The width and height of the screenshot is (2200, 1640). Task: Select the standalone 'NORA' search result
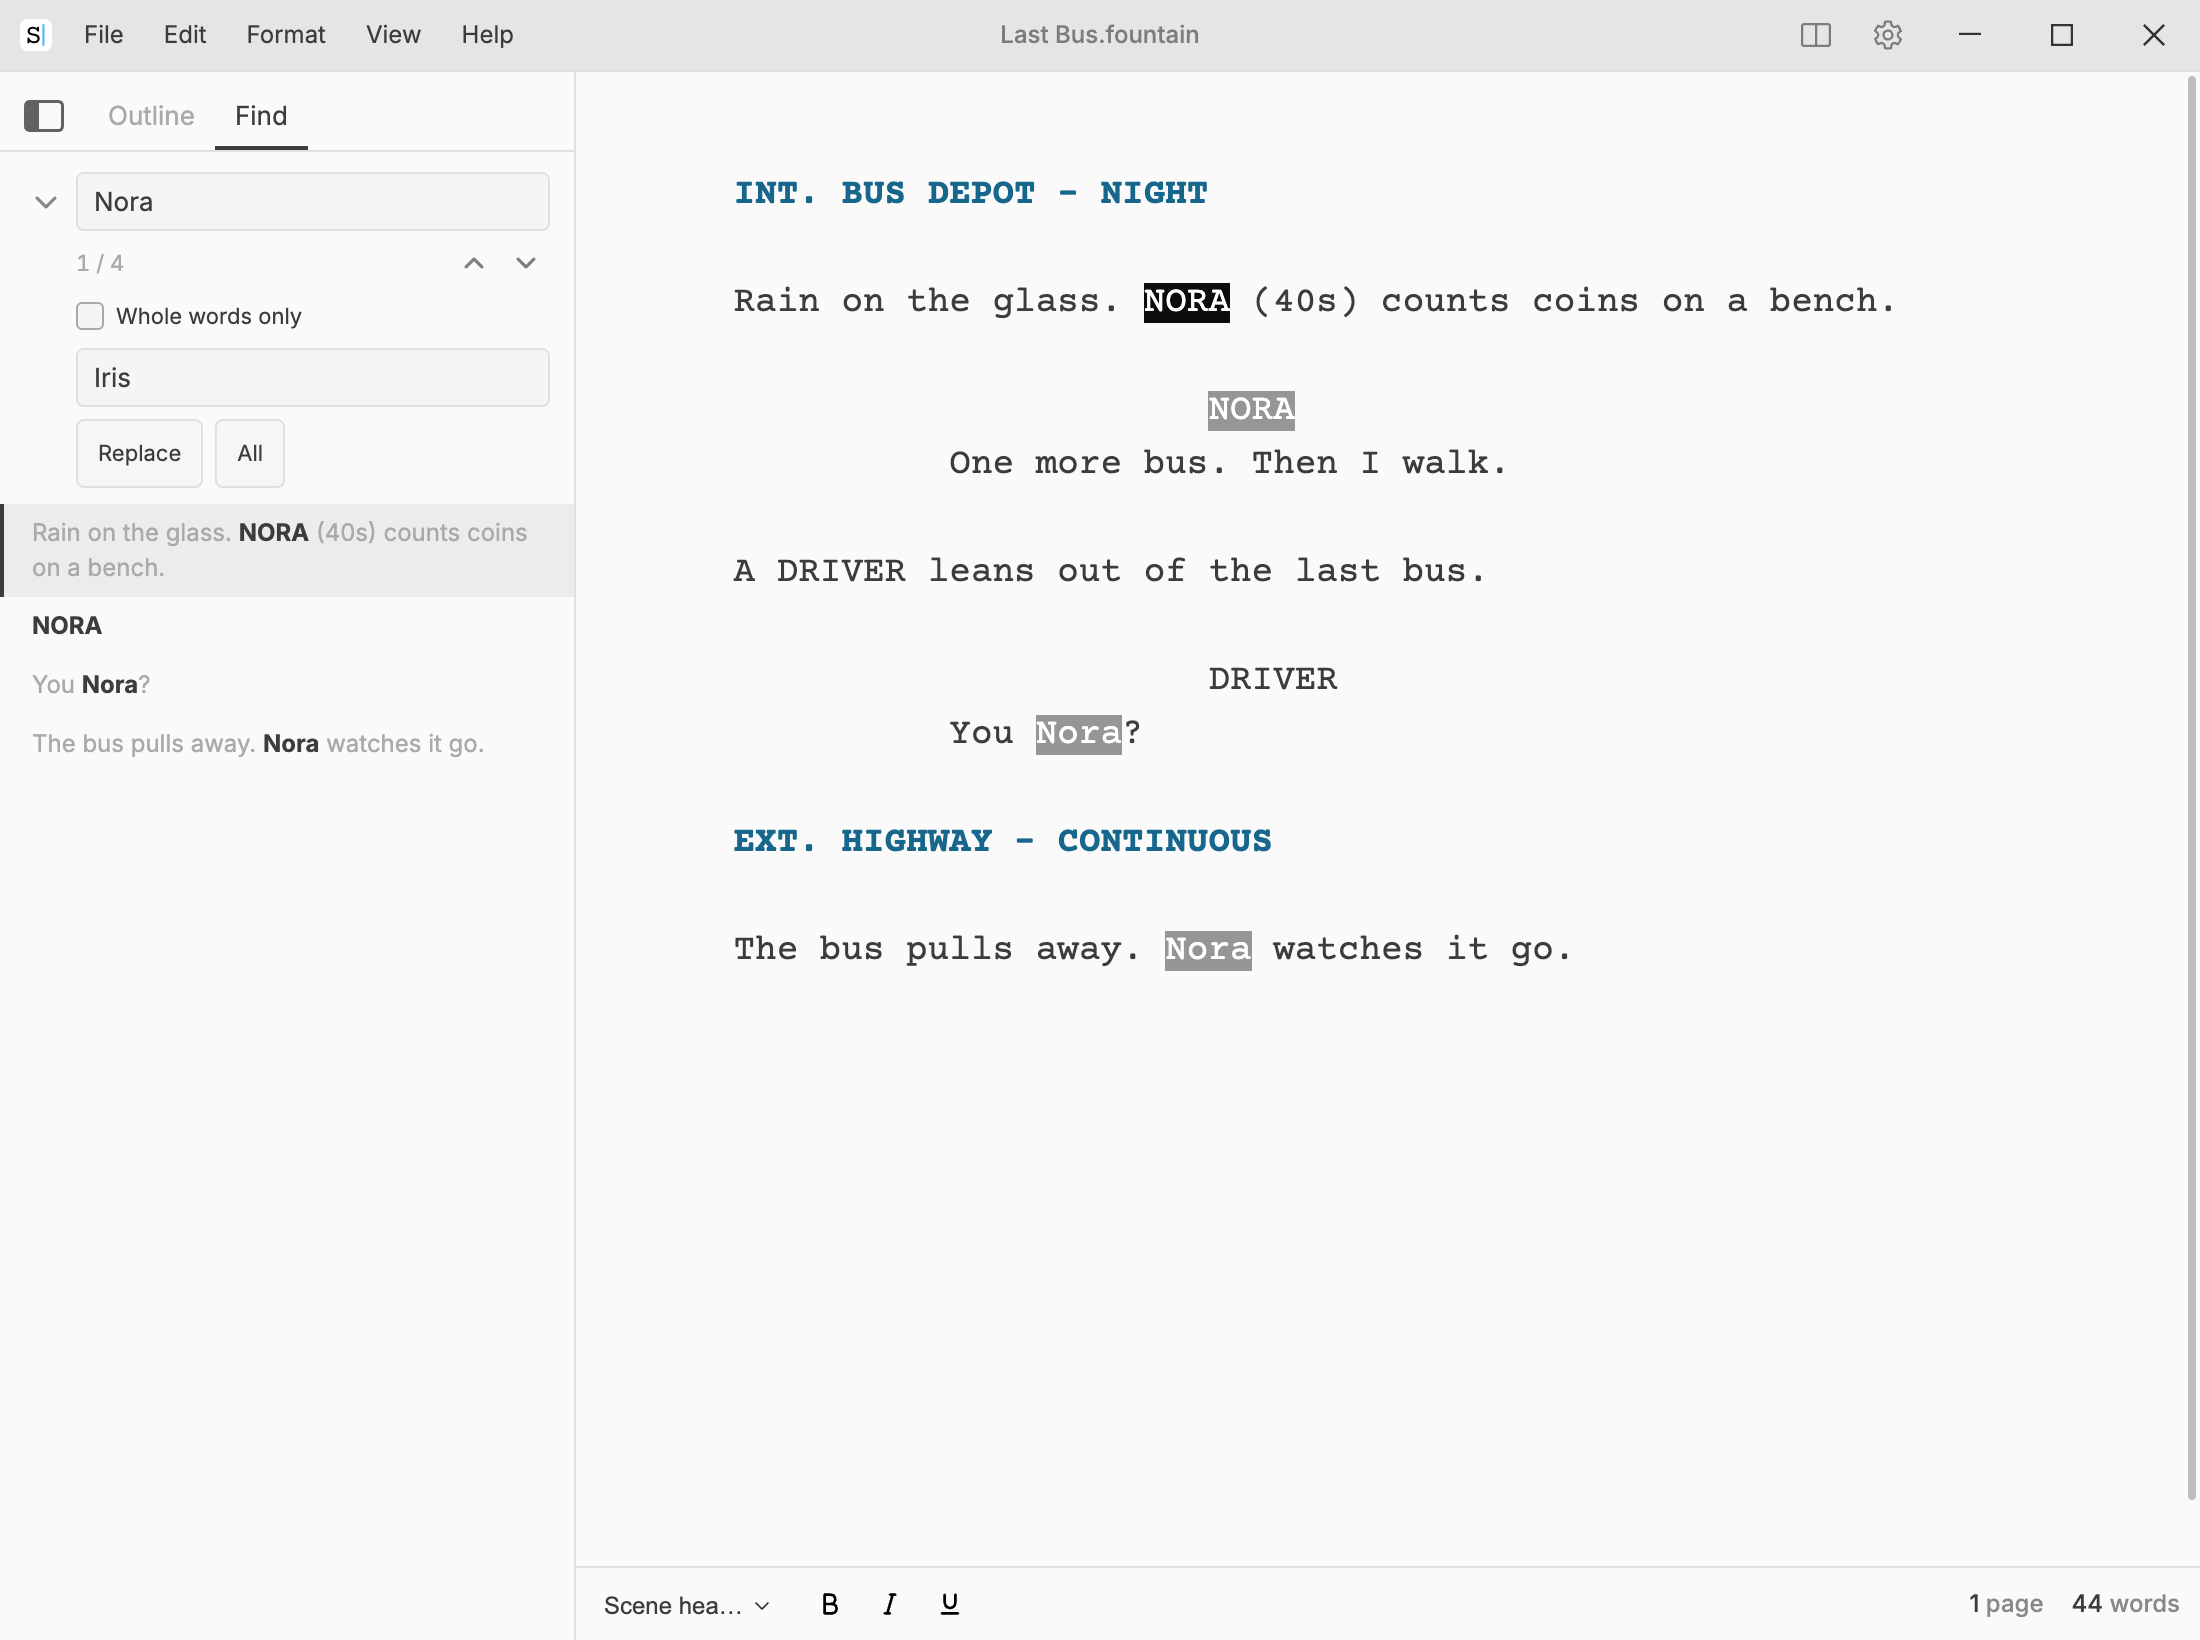(x=288, y=626)
